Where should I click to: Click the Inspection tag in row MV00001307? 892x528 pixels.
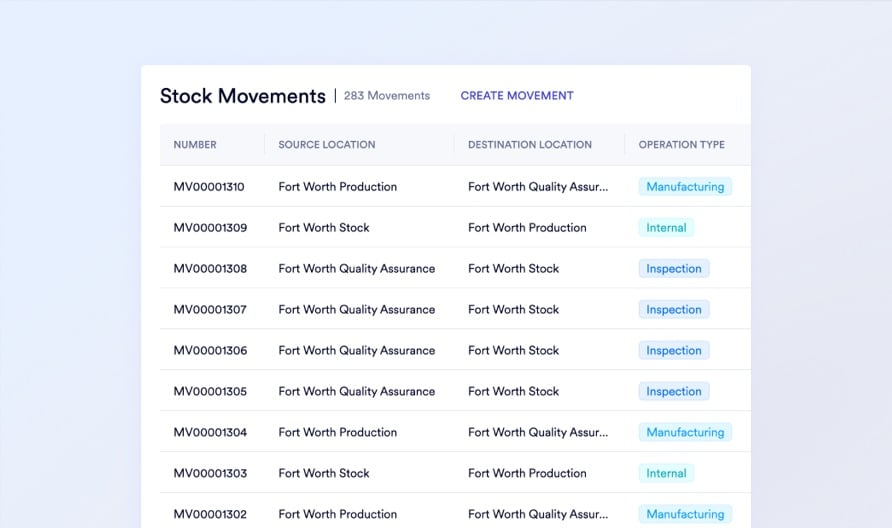[x=674, y=310]
